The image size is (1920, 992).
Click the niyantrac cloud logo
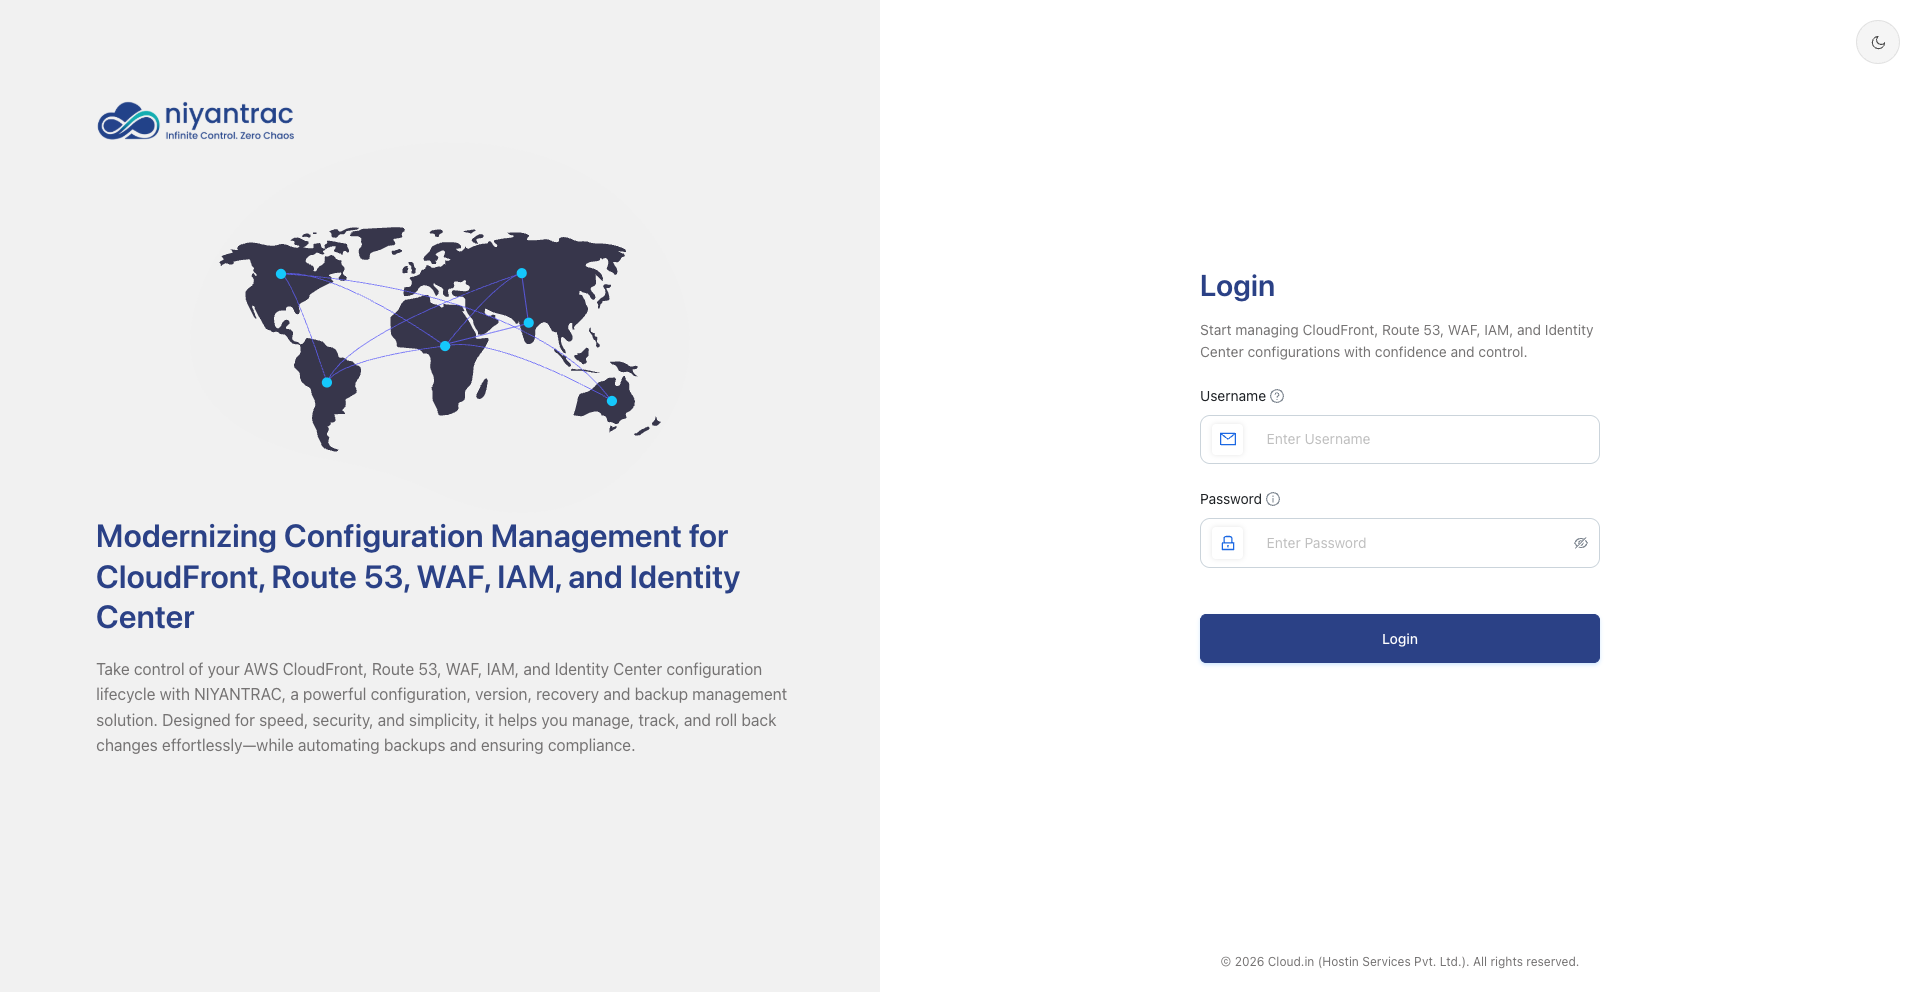tap(196, 121)
